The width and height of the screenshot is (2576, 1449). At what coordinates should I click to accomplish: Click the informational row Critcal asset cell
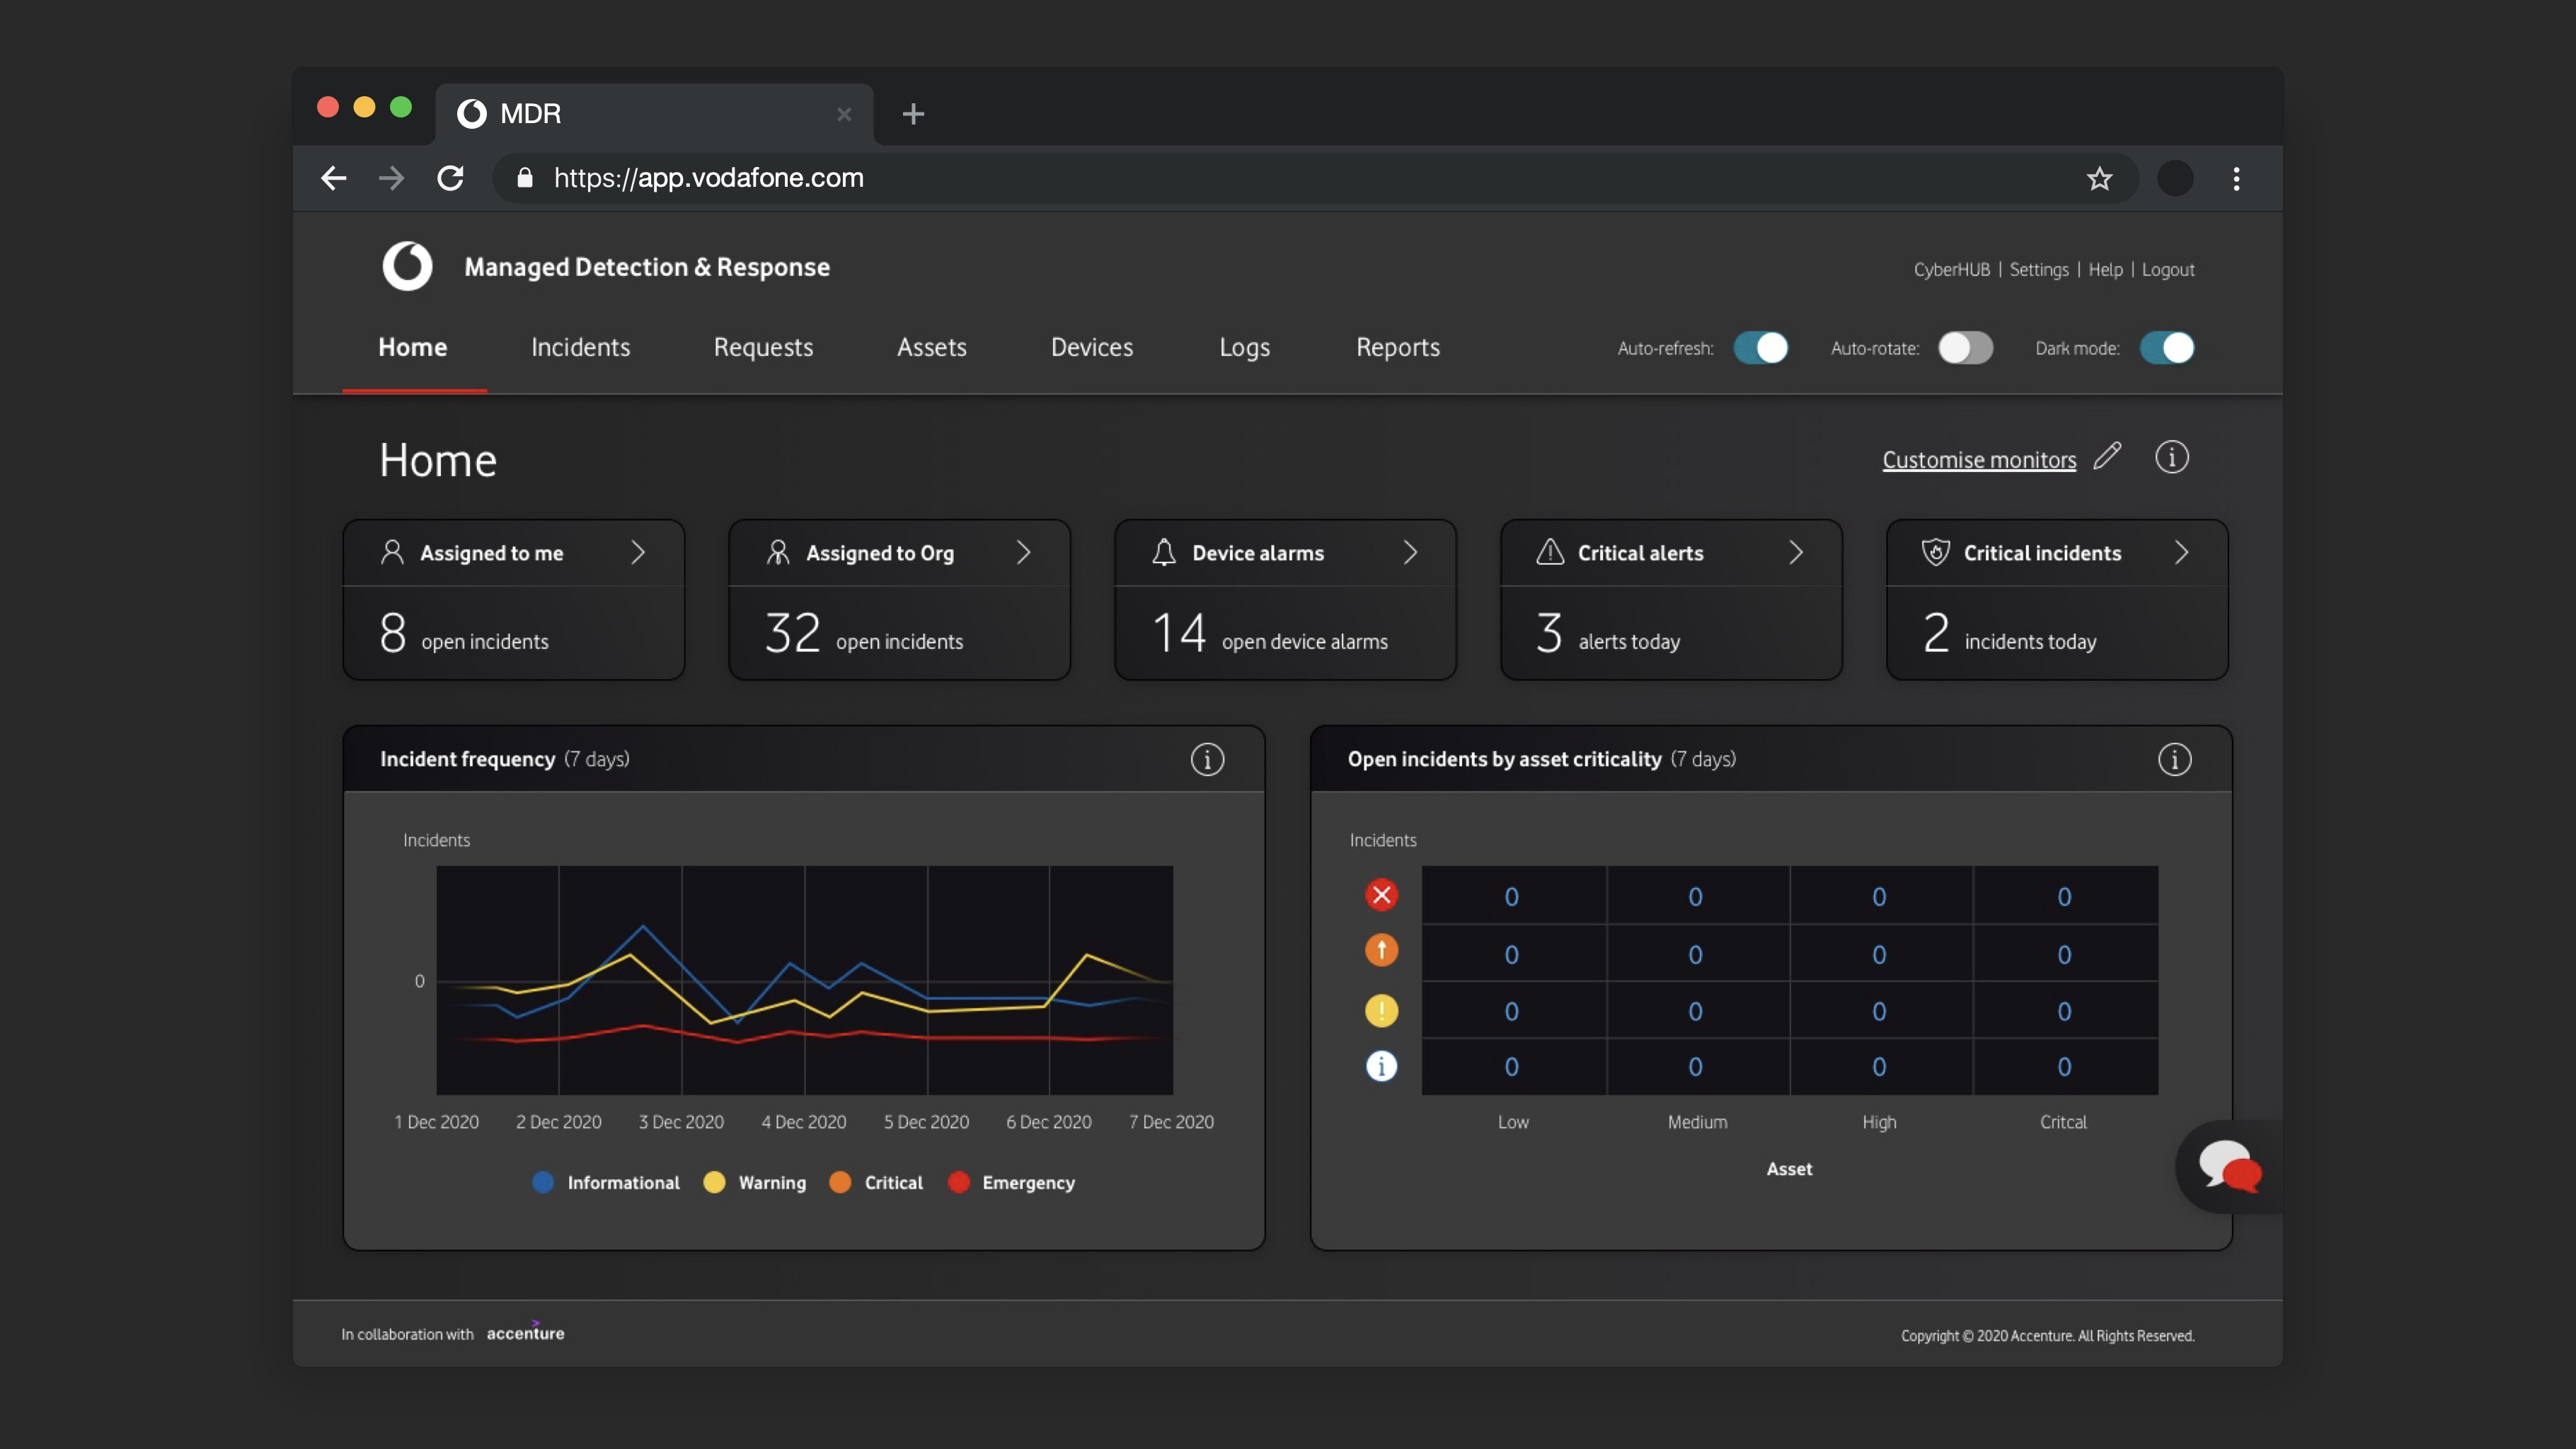click(x=2065, y=1067)
